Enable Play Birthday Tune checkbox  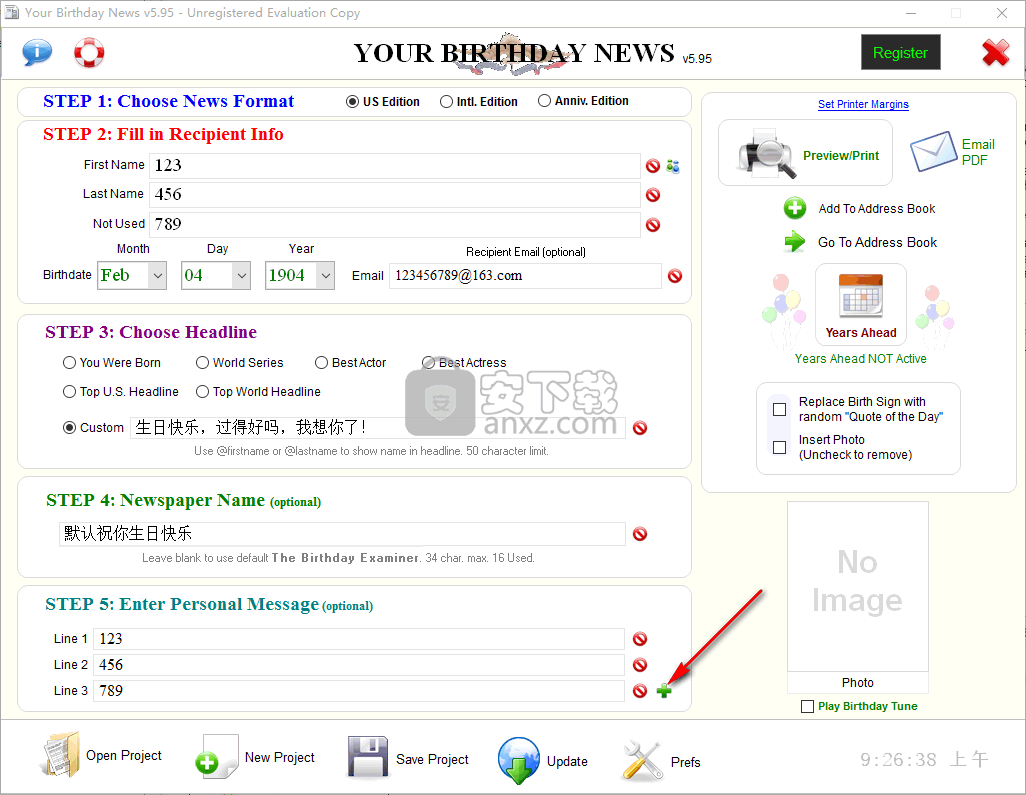807,707
